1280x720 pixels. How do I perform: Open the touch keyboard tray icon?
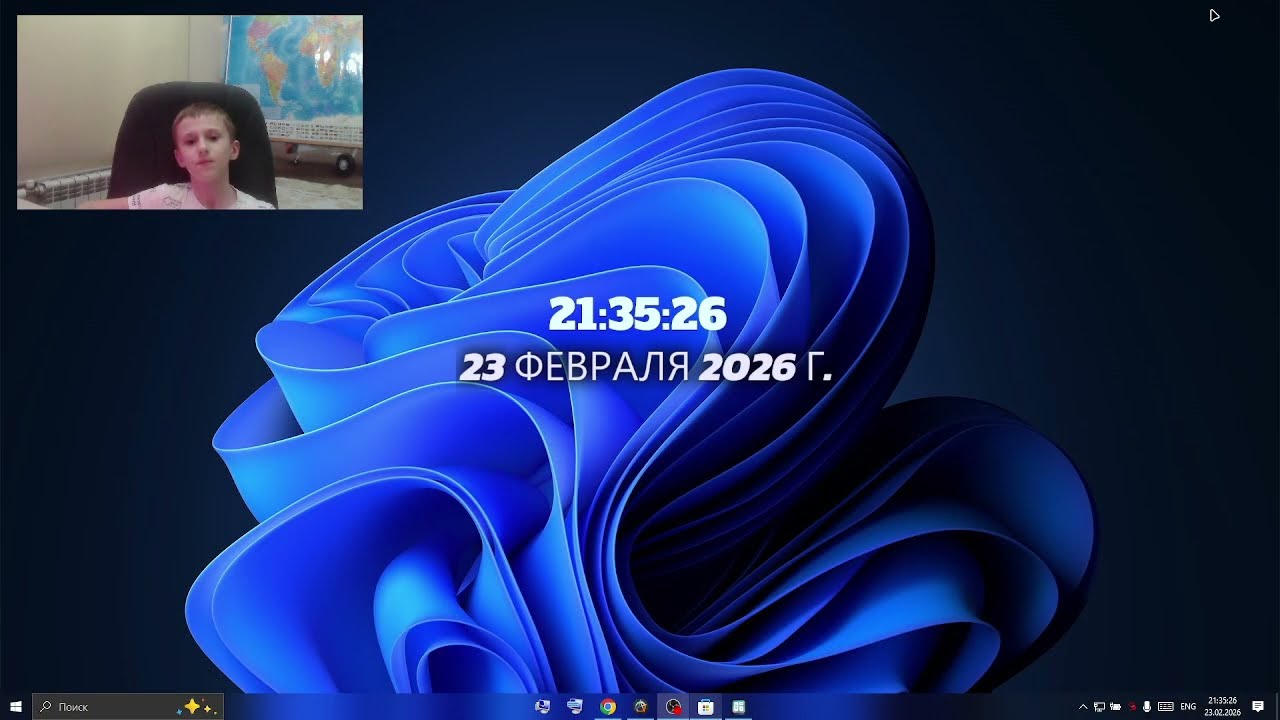pos(1166,707)
